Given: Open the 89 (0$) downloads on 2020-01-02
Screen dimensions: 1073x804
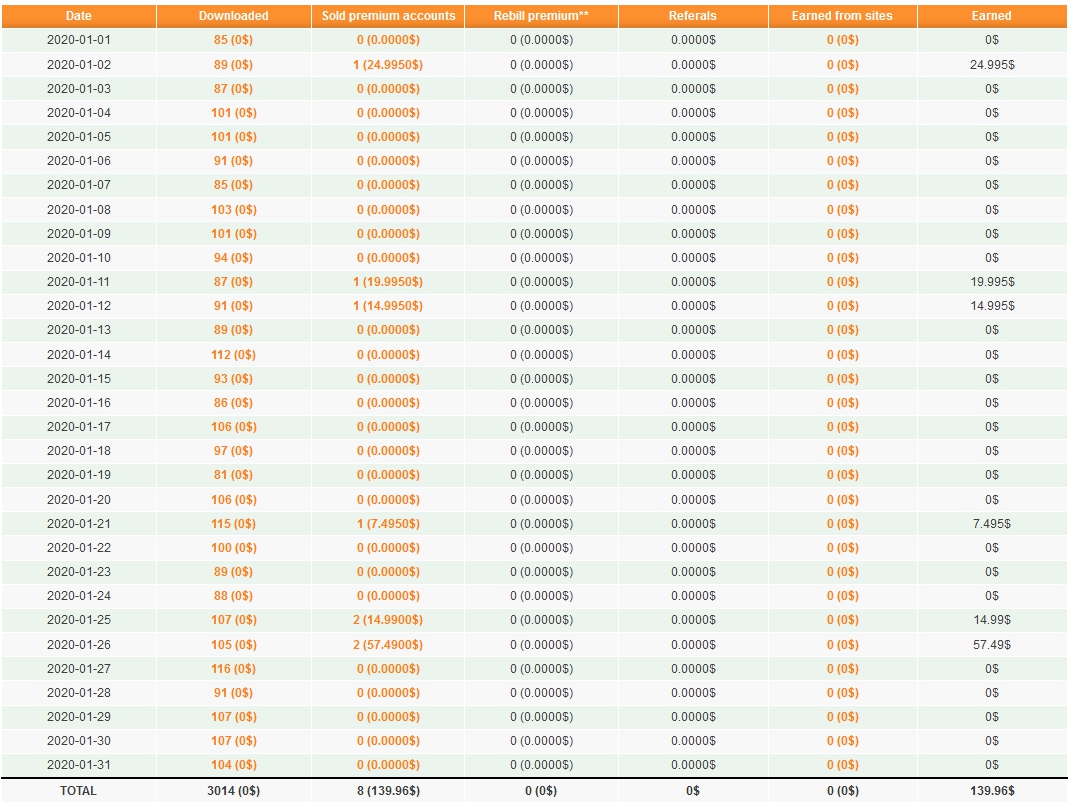Looking at the screenshot, I should click(x=233, y=64).
